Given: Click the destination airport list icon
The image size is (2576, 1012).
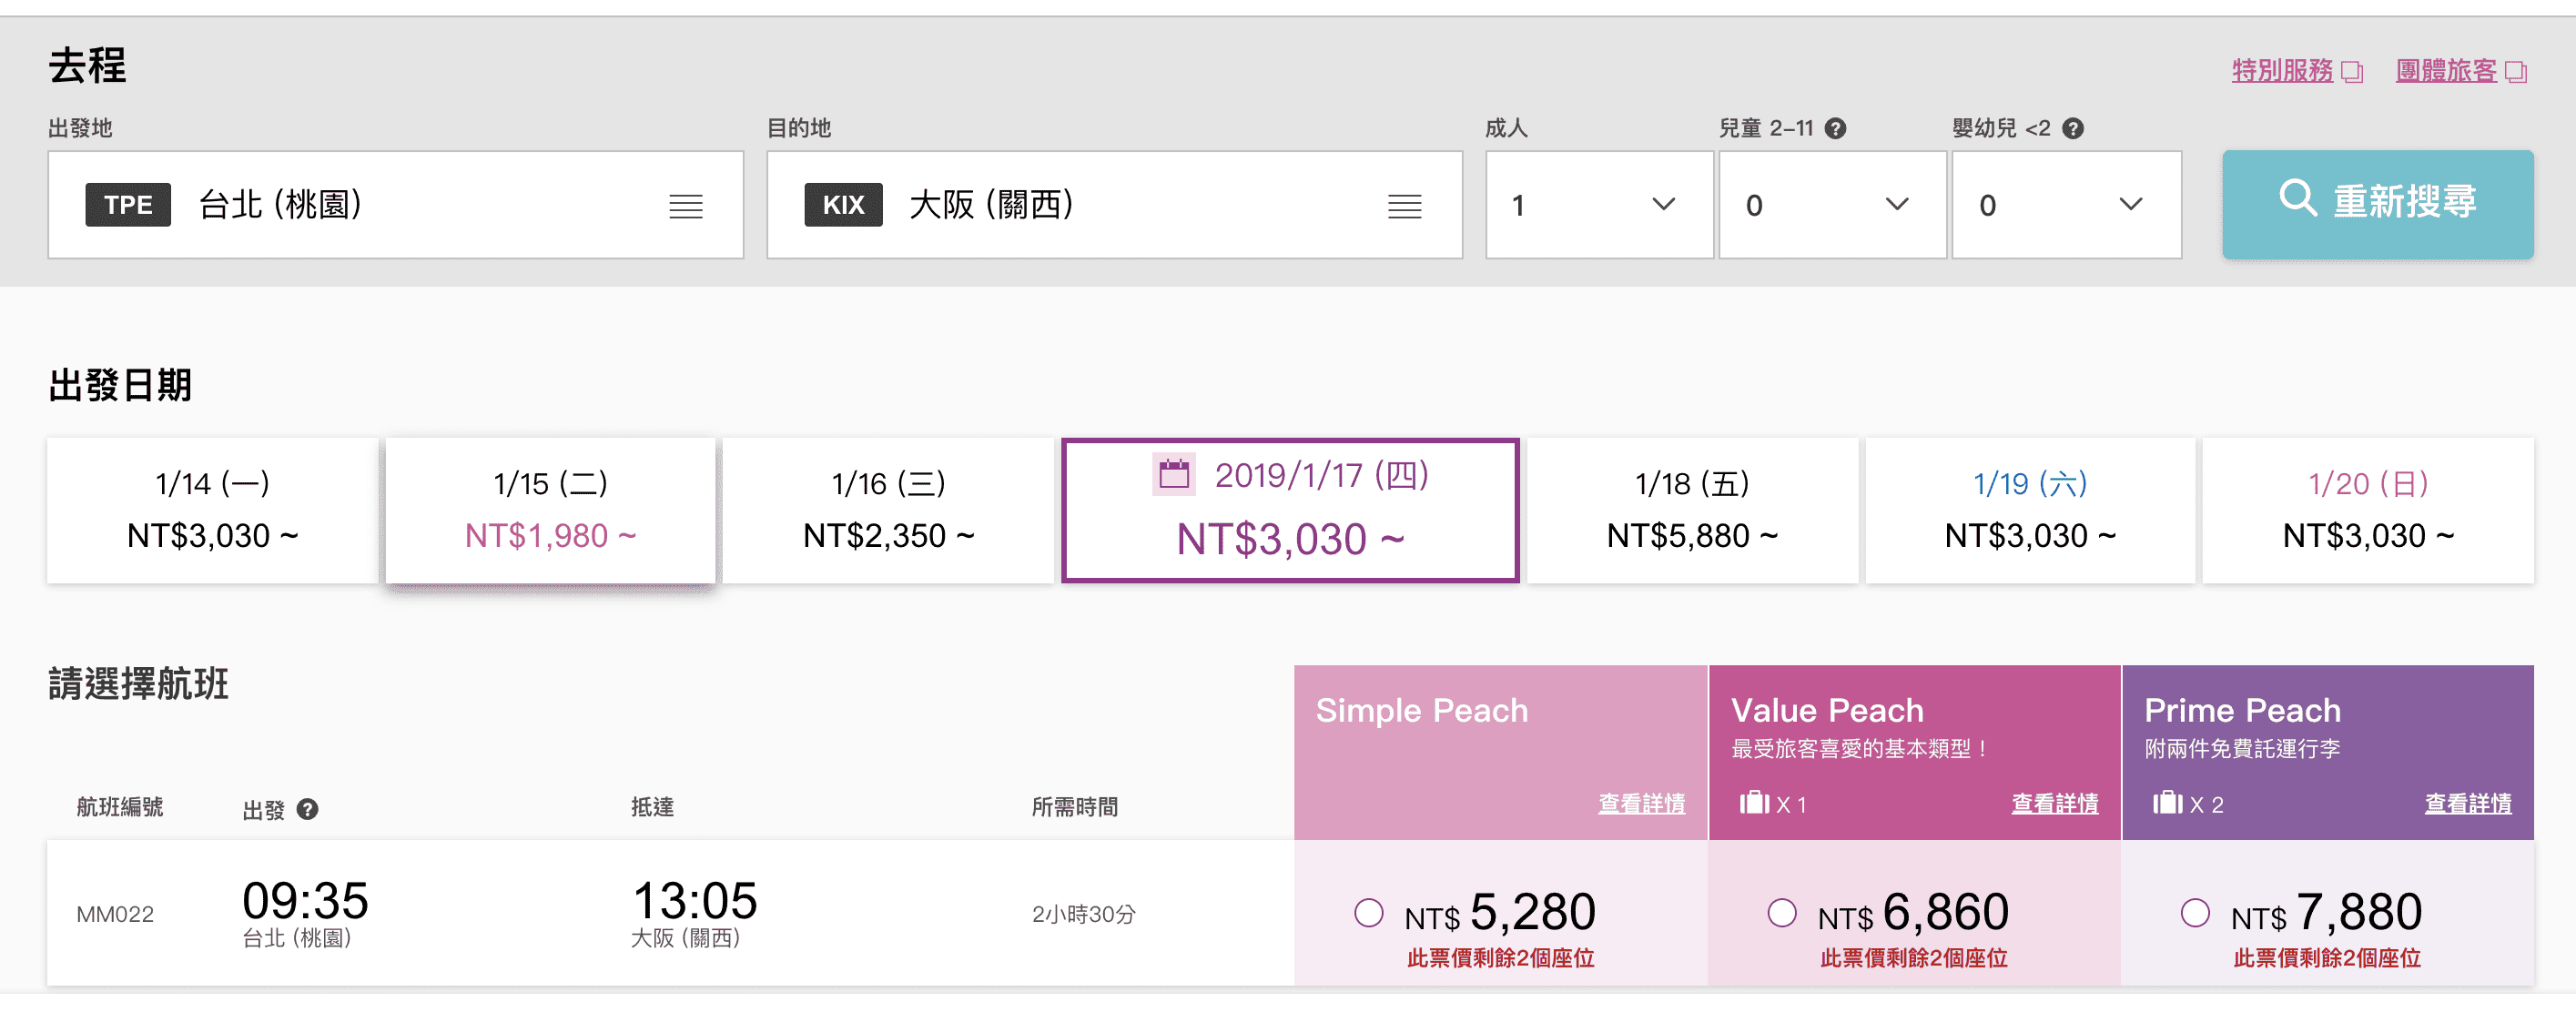Looking at the screenshot, I should coord(1404,206).
